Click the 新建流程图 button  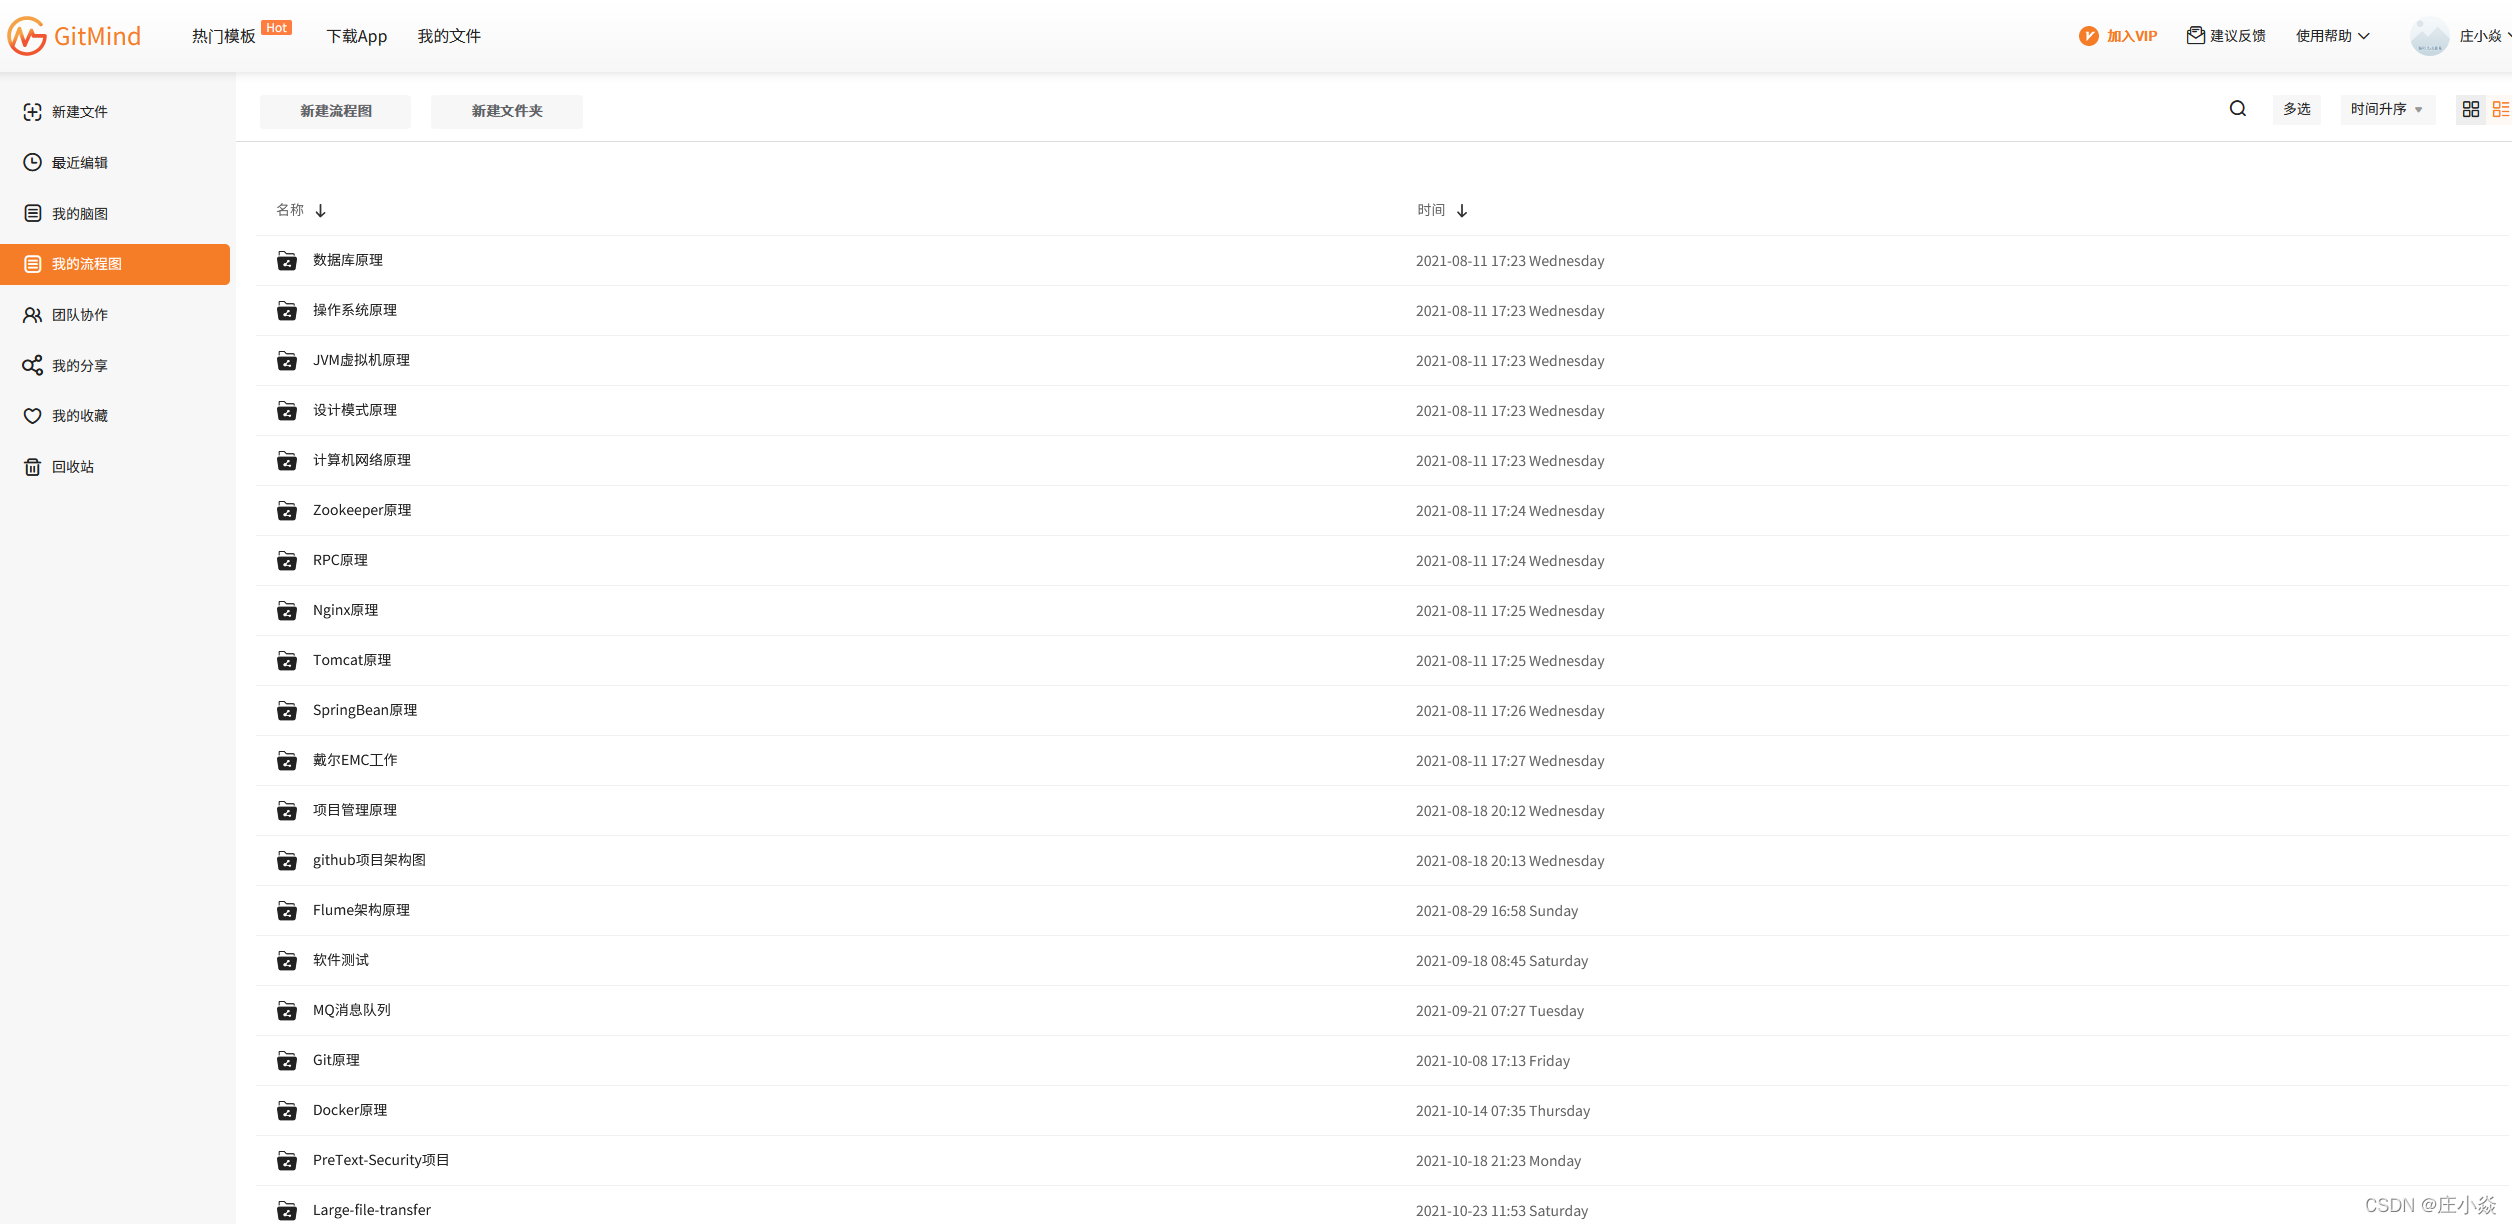[x=336, y=111]
